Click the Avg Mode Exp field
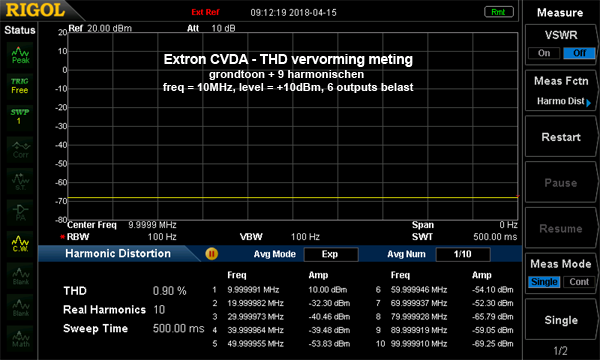600x360 pixels. pos(331,254)
